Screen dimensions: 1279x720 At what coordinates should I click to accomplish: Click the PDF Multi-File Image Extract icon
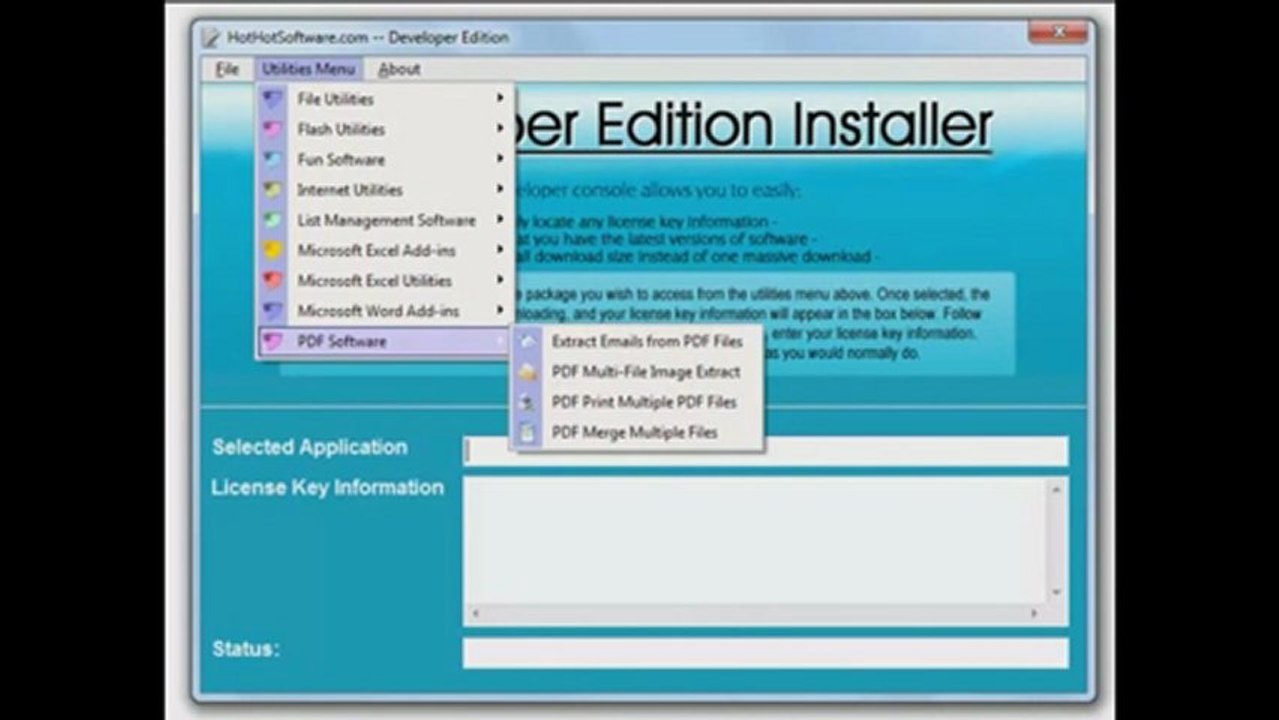click(x=528, y=372)
